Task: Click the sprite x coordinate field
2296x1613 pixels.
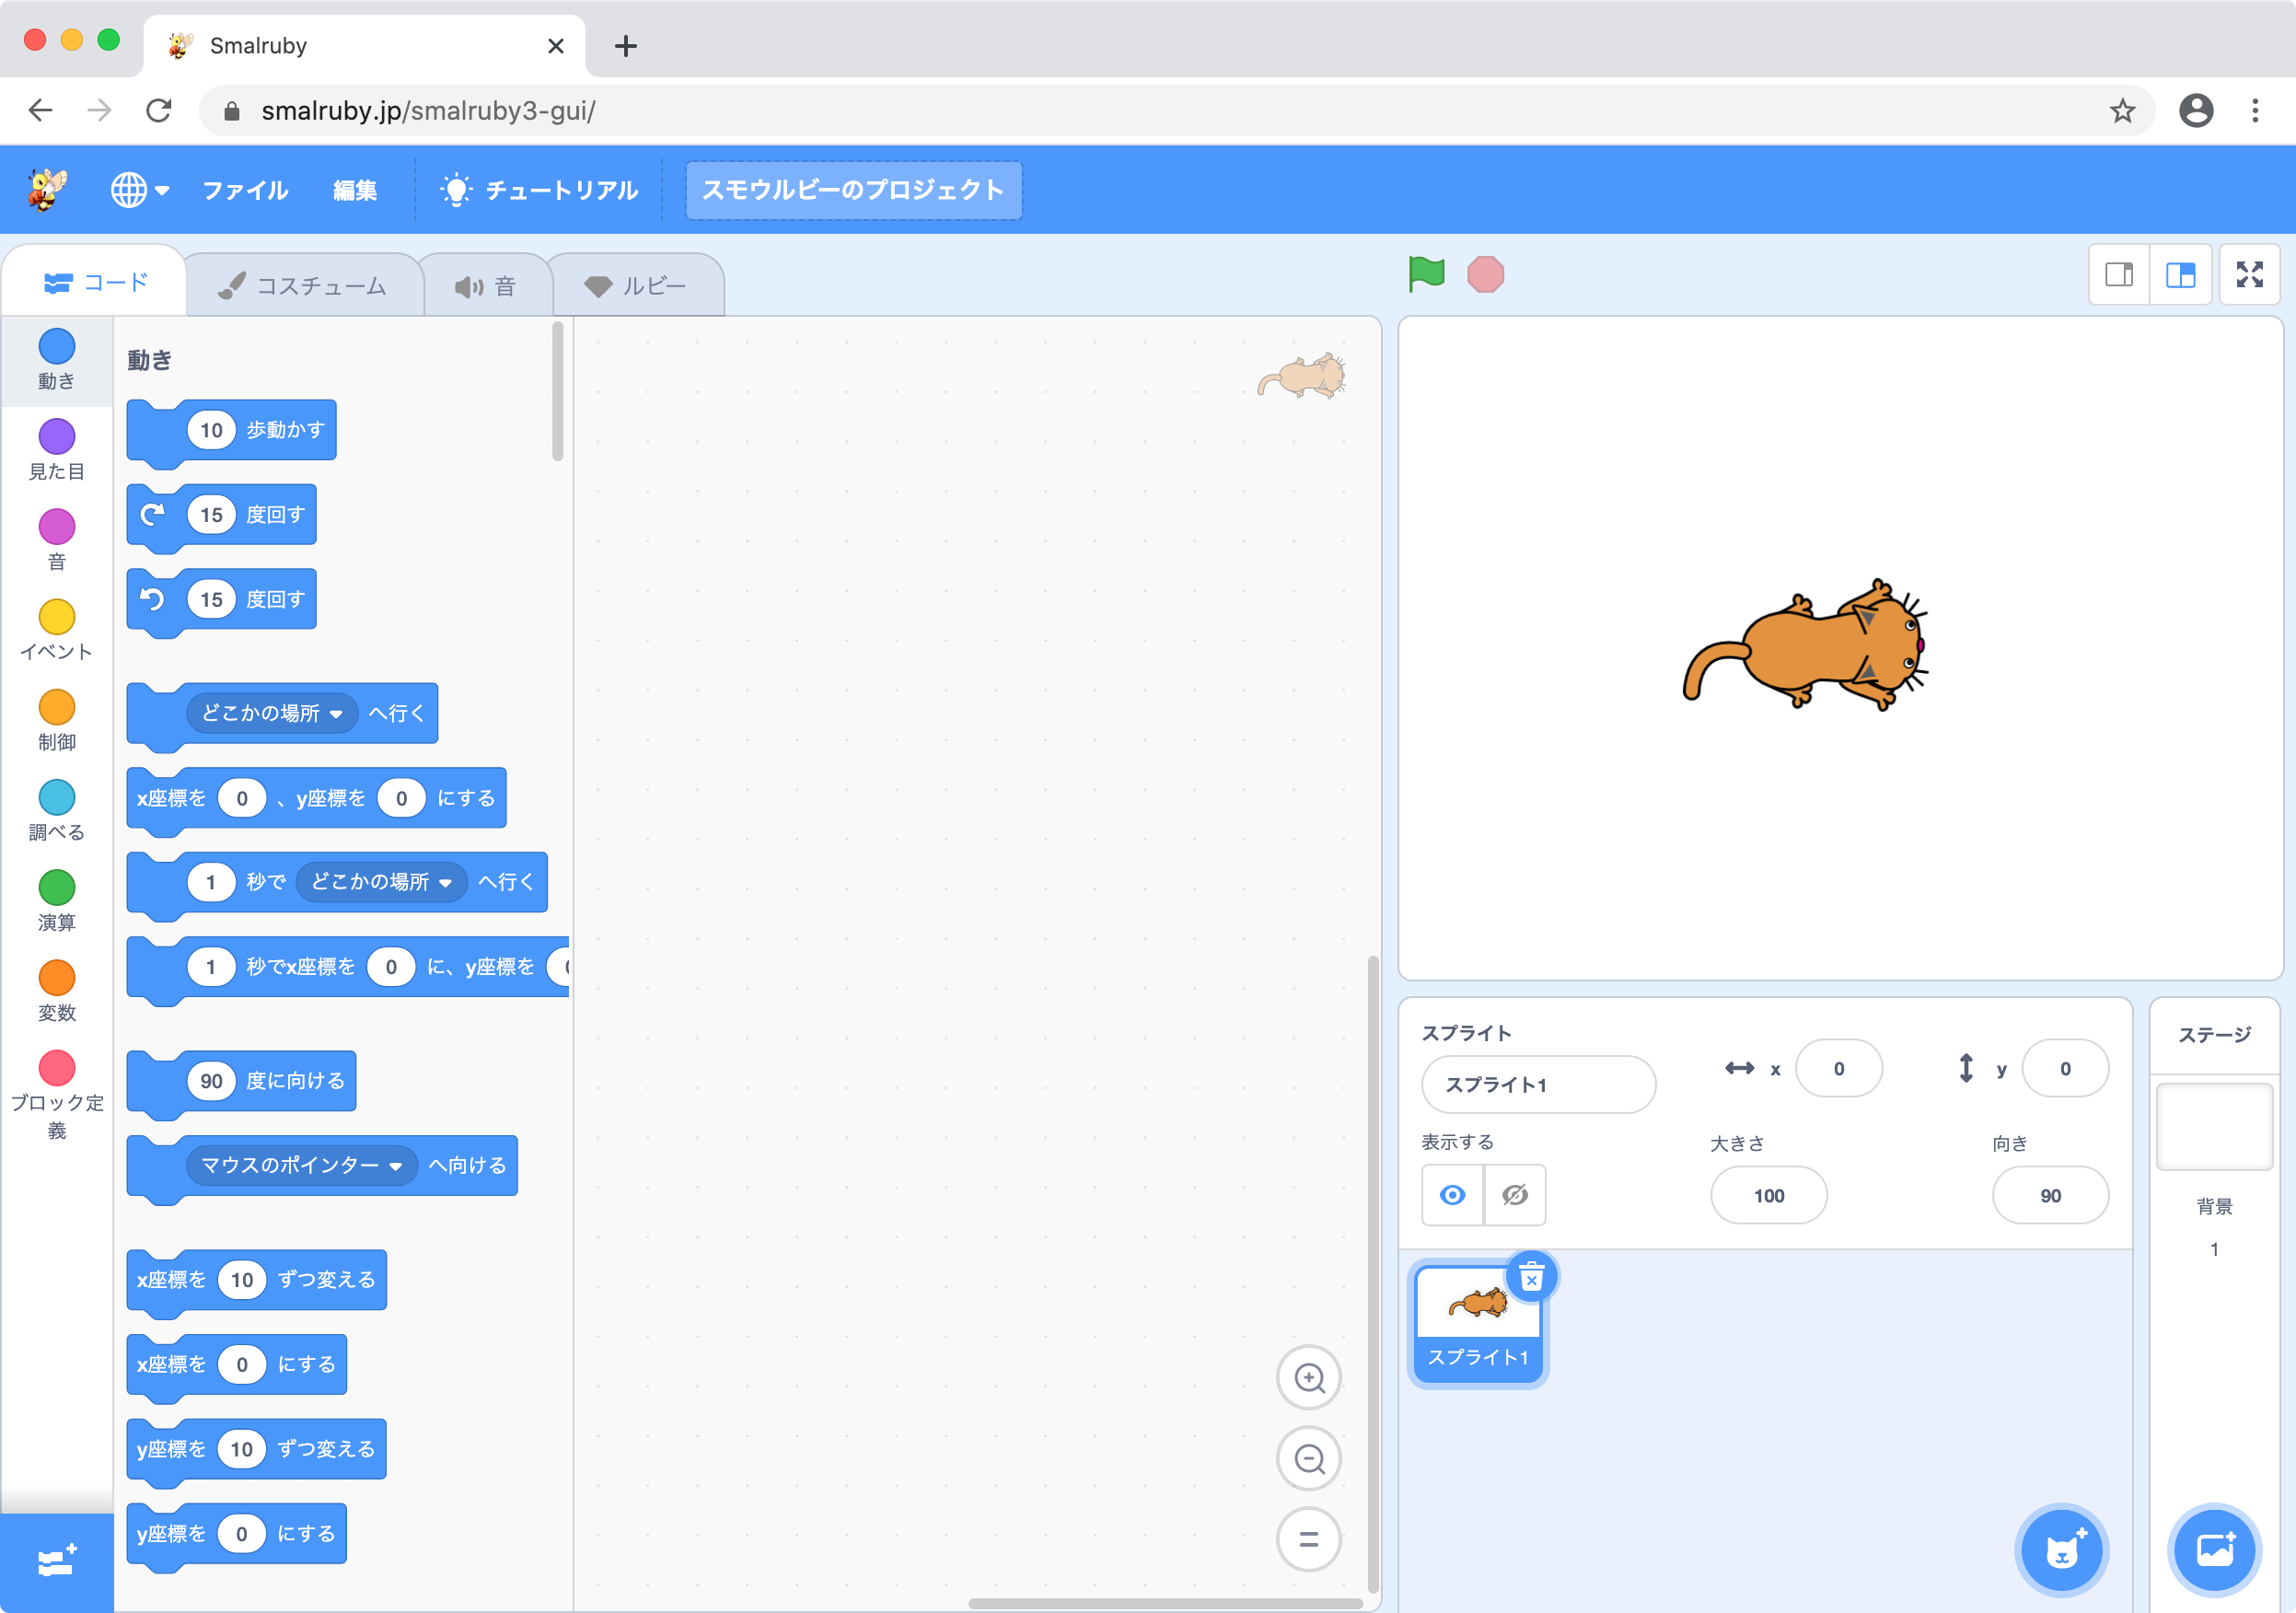Action: (1839, 1068)
